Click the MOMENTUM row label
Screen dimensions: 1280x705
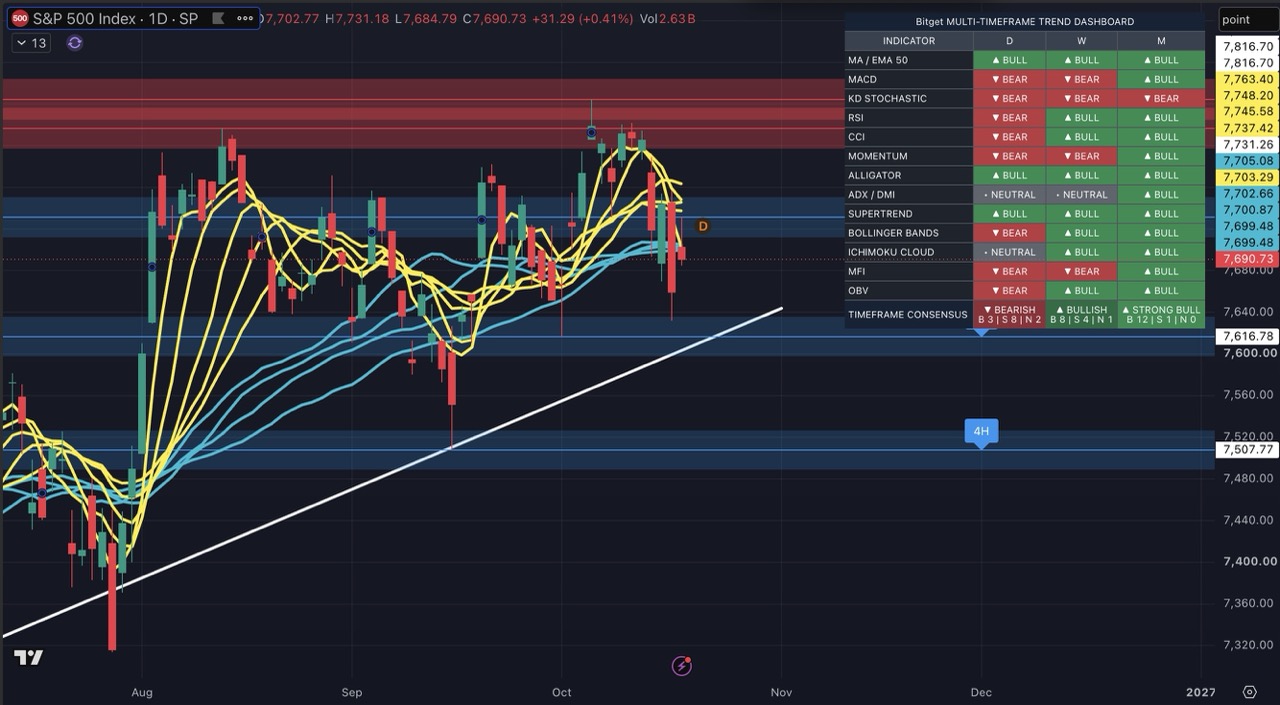[x=878, y=156]
